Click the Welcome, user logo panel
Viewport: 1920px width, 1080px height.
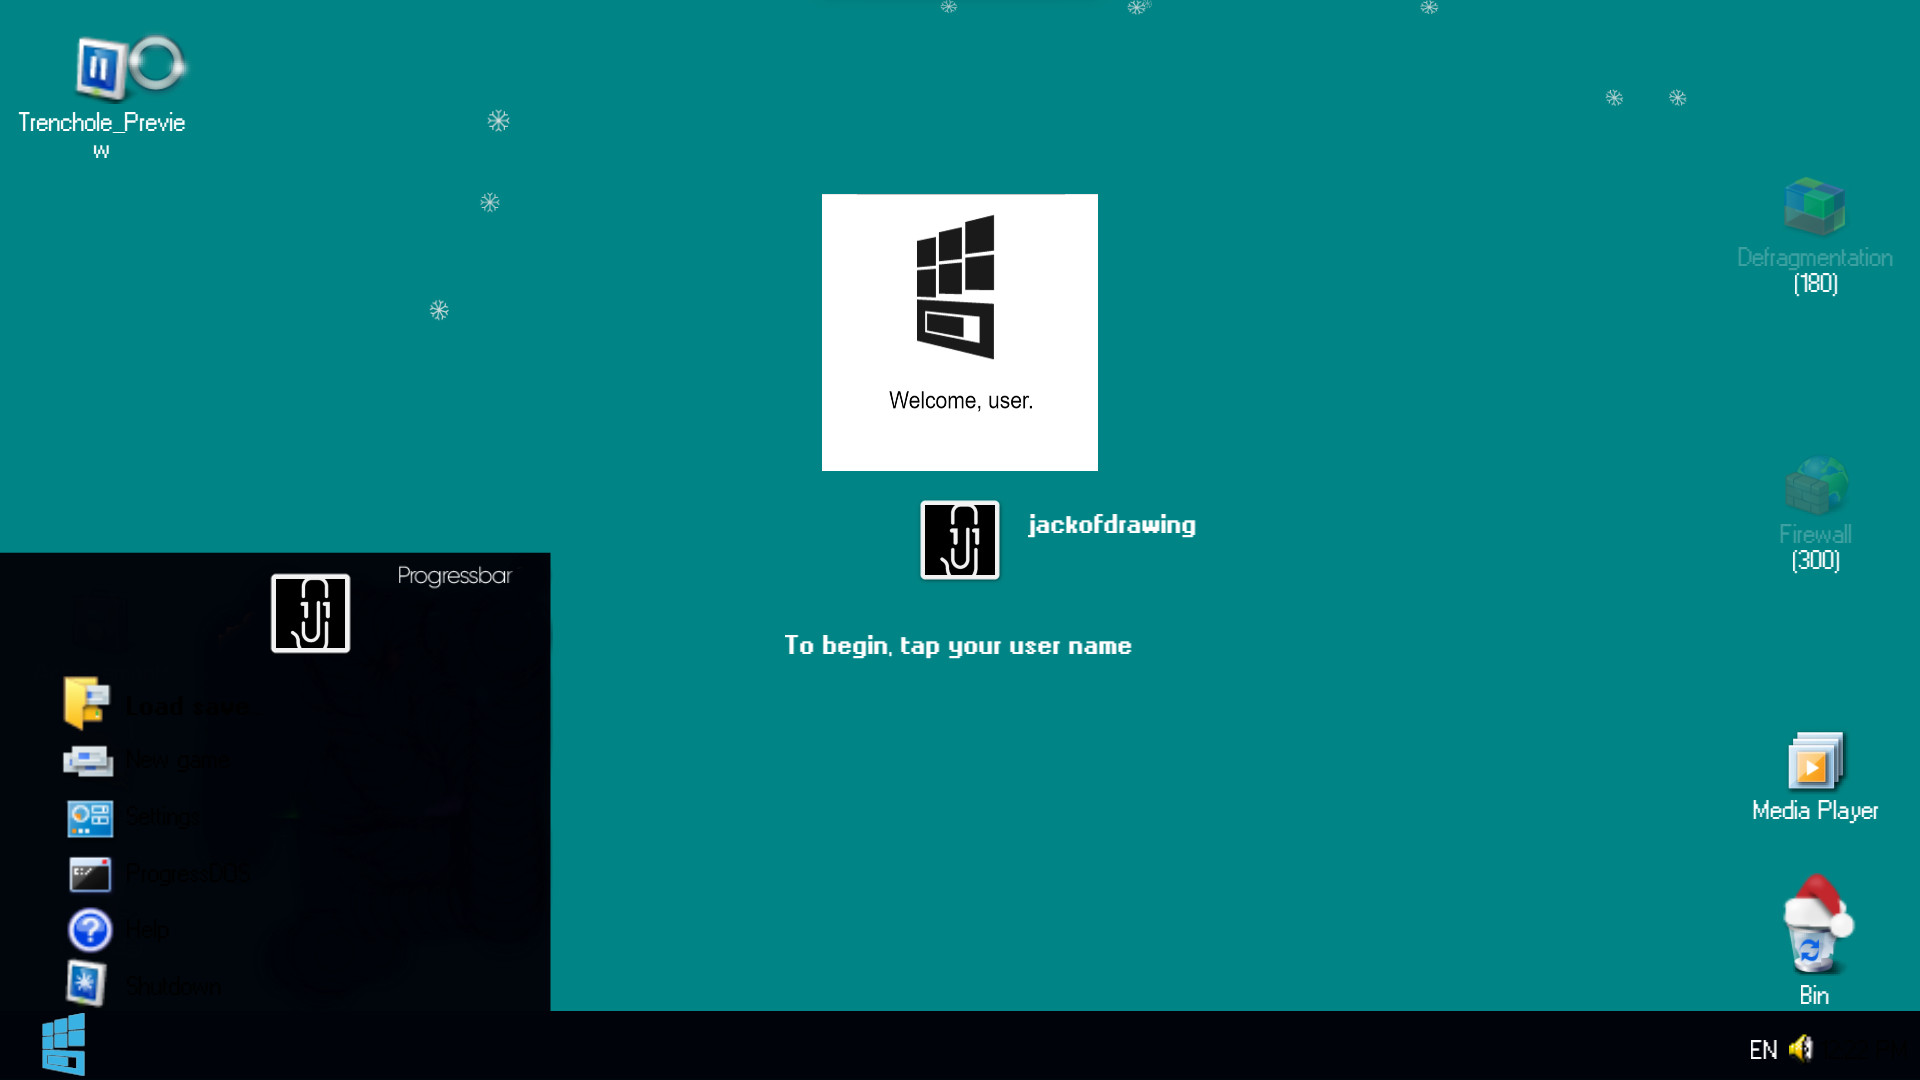coord(959,332)
